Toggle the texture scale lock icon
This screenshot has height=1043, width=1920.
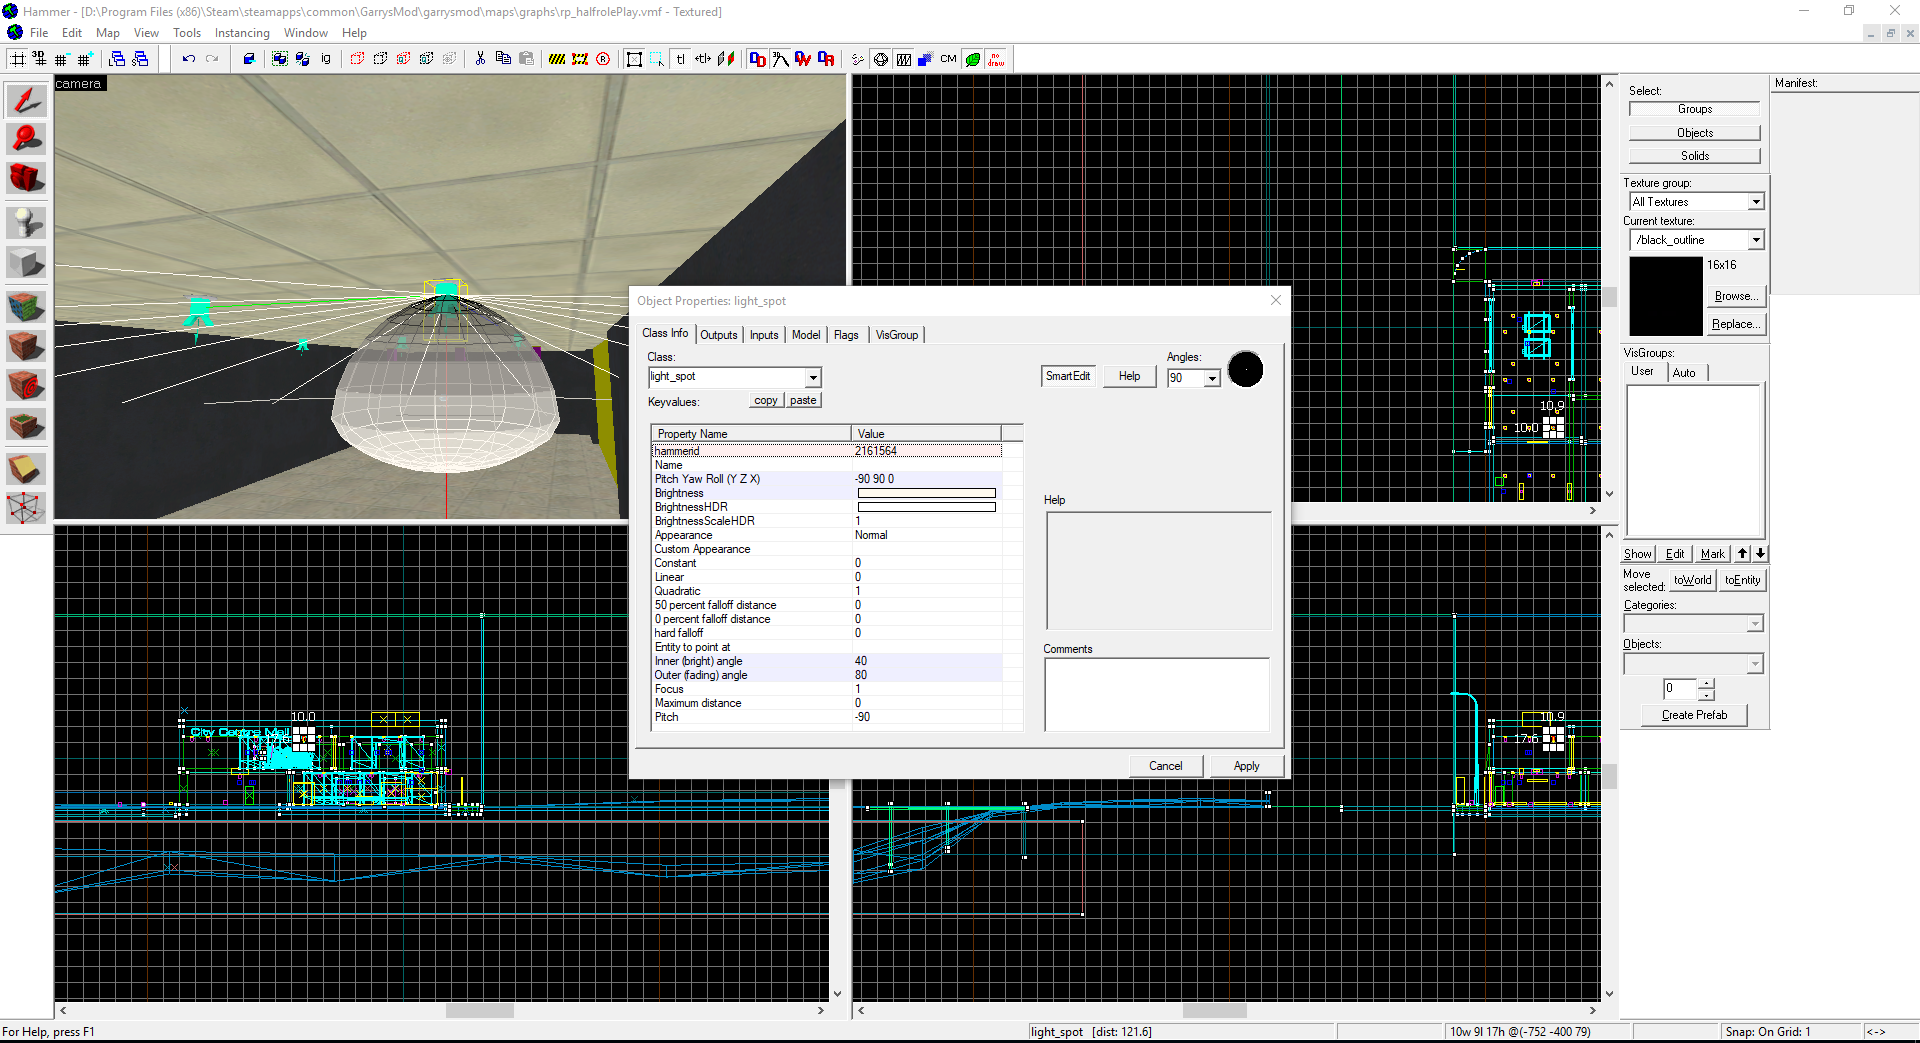(x=703, y=59)
